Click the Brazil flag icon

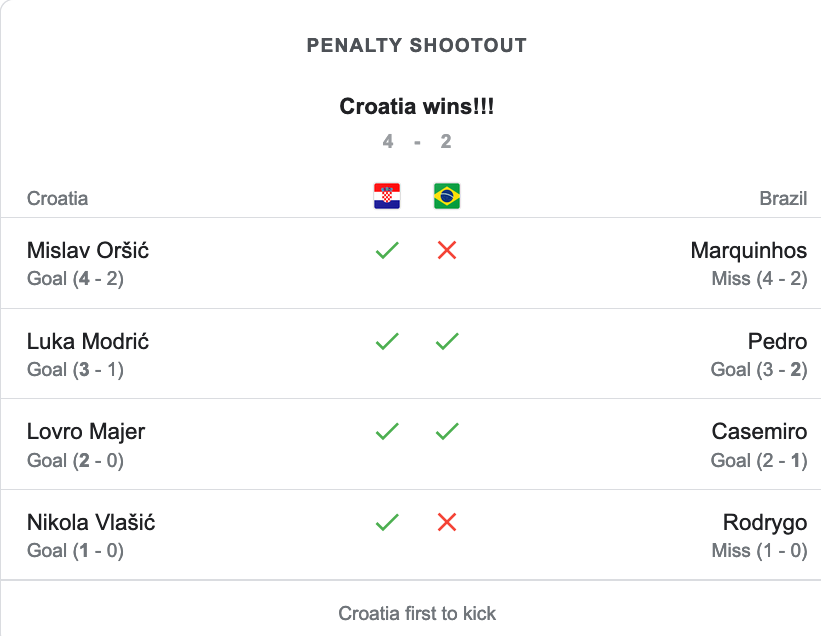click(x=447, y=196)
